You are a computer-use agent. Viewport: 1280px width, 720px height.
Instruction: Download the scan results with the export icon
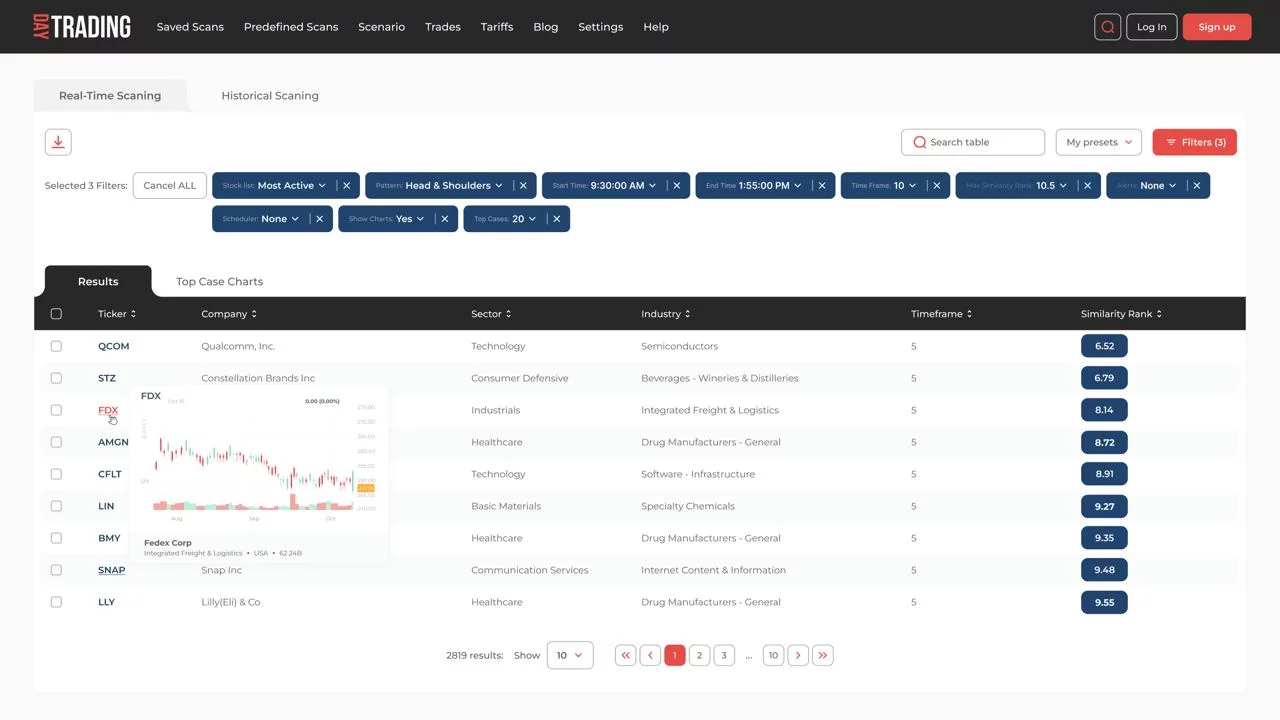point(58,142)
